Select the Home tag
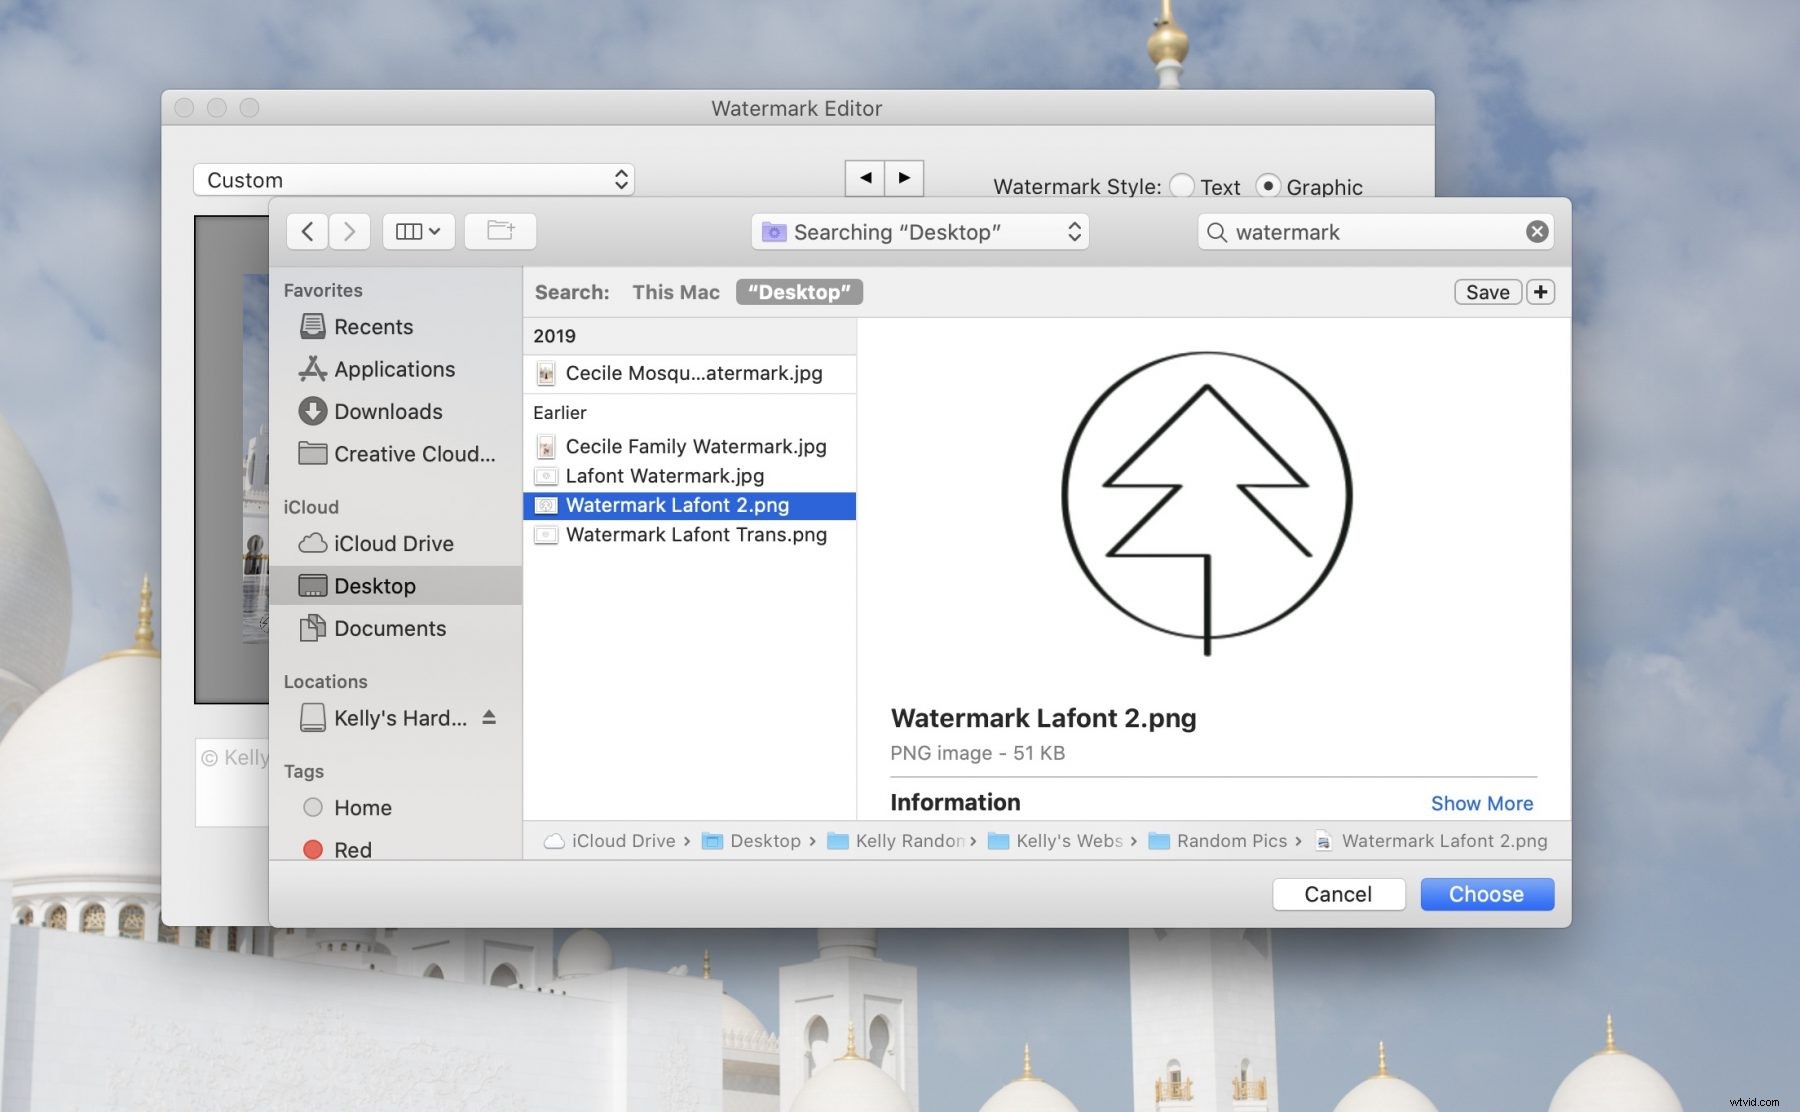The image size is (1800, 1112). pyautogui.click(x=312, y=807)
